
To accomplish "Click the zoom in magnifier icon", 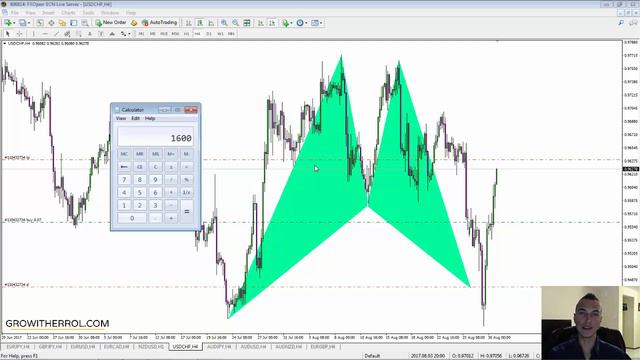I will tap(224, 23).
